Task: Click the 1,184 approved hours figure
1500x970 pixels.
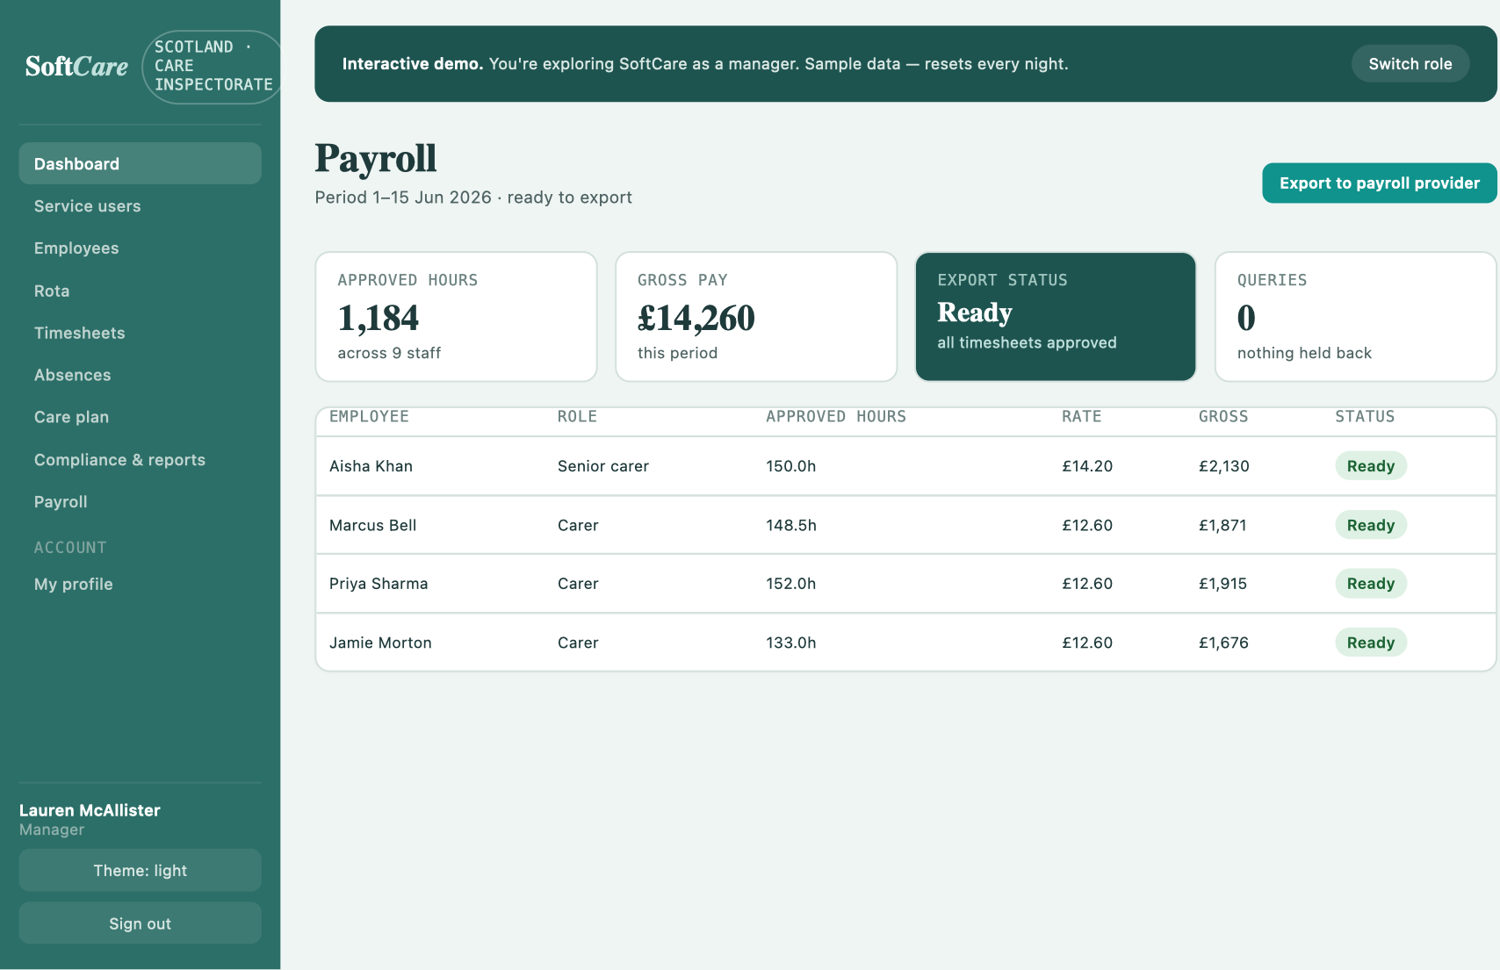Action: pyautogui.click(x=378, y=318)
